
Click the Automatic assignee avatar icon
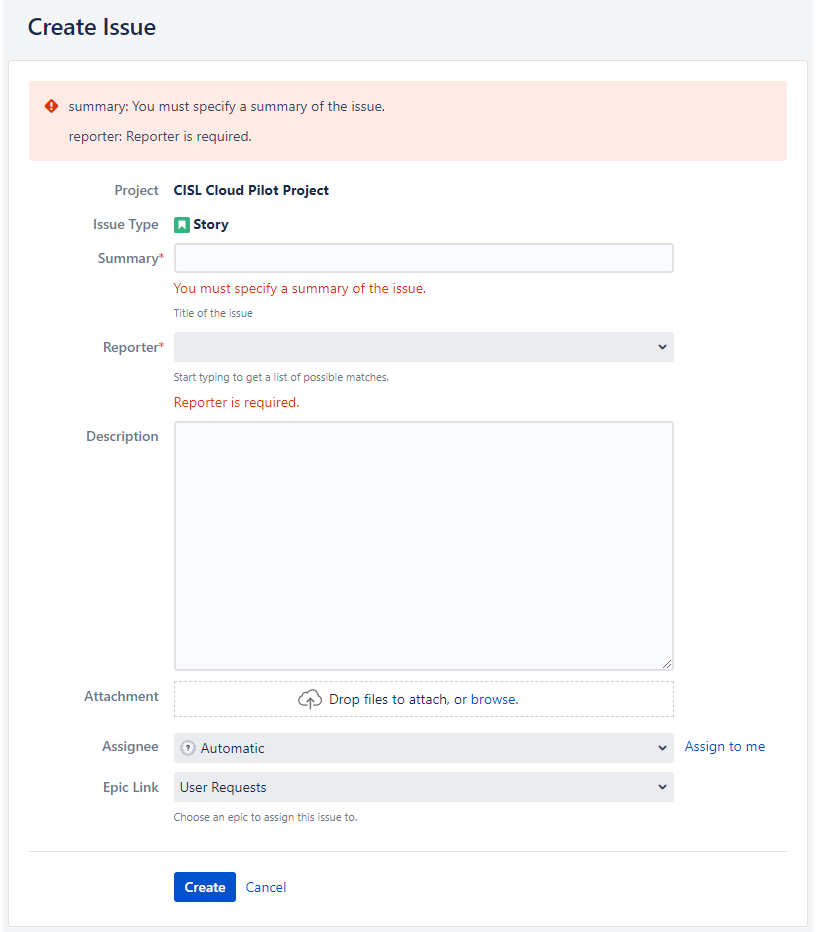tap(188, 748)
